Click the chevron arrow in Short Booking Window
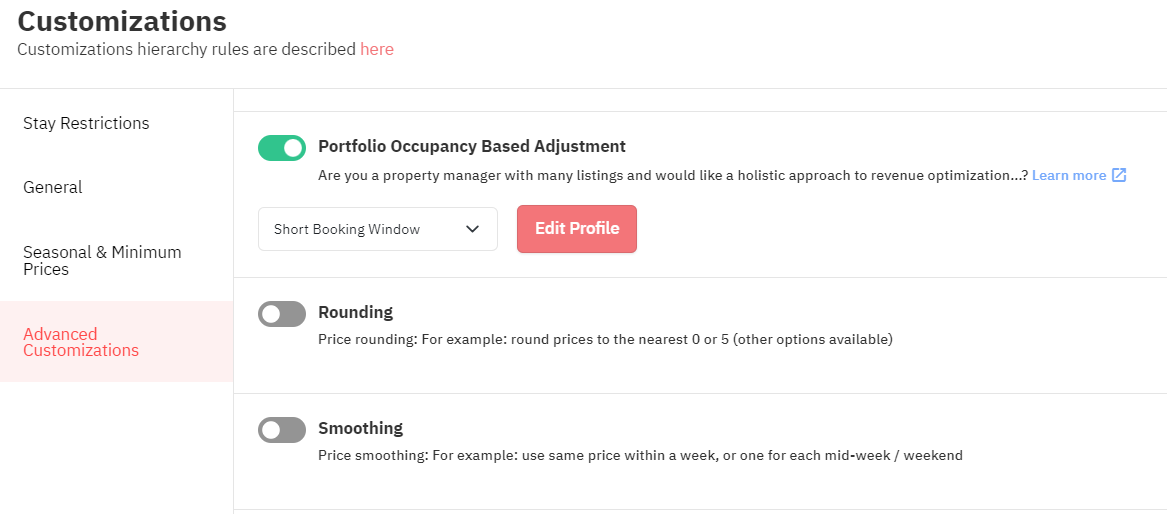The width and height of the screenshot is (1167, 514). pyautogui.click(x=472, y=229)
